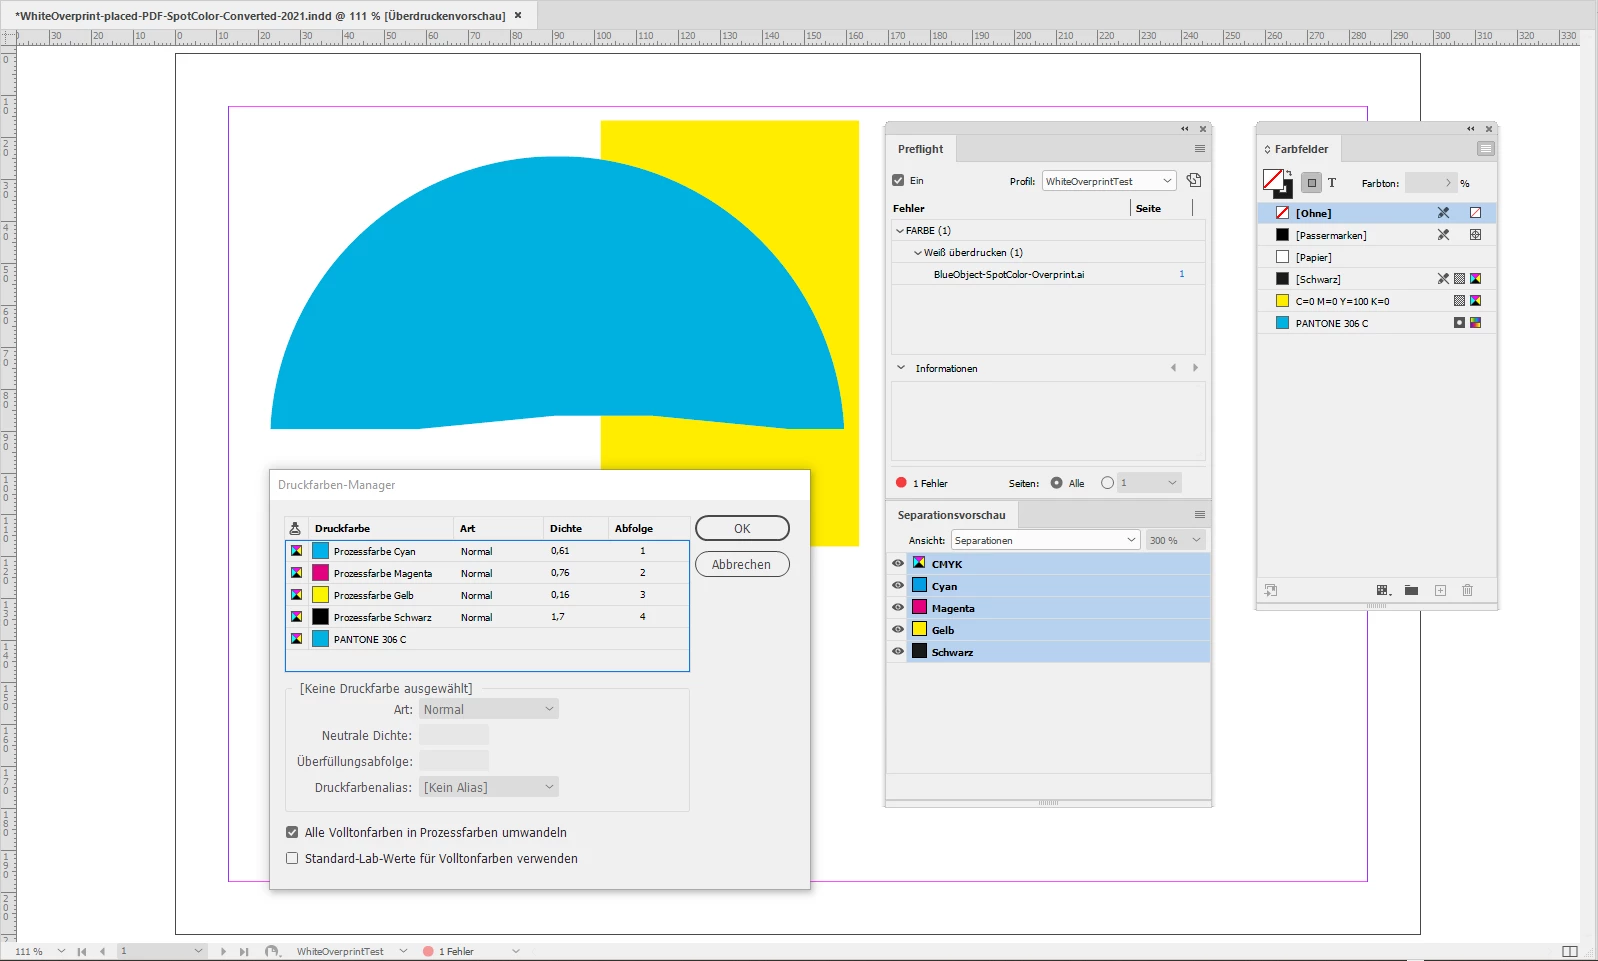Select Prozessfarbe Magenta row in ink list

[487, 573]
